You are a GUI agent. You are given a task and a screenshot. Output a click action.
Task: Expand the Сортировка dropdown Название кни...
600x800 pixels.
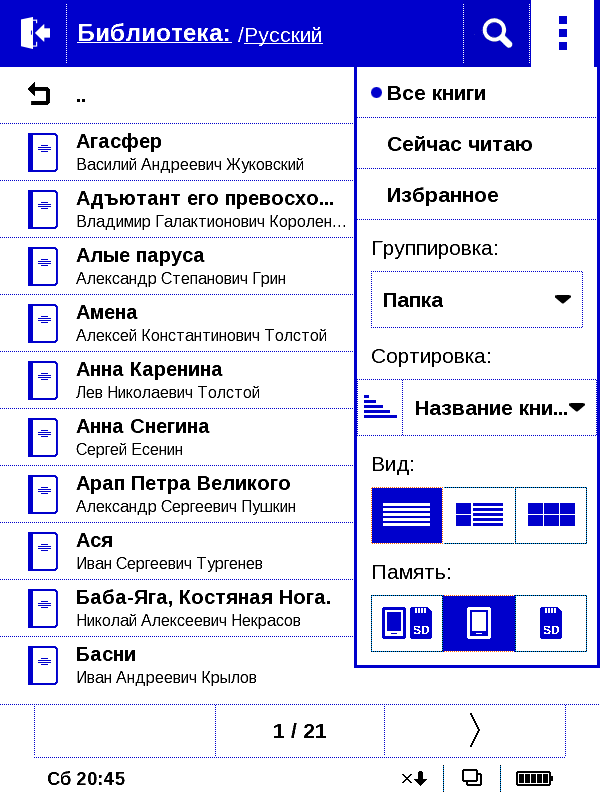click(x=499, y=407)
